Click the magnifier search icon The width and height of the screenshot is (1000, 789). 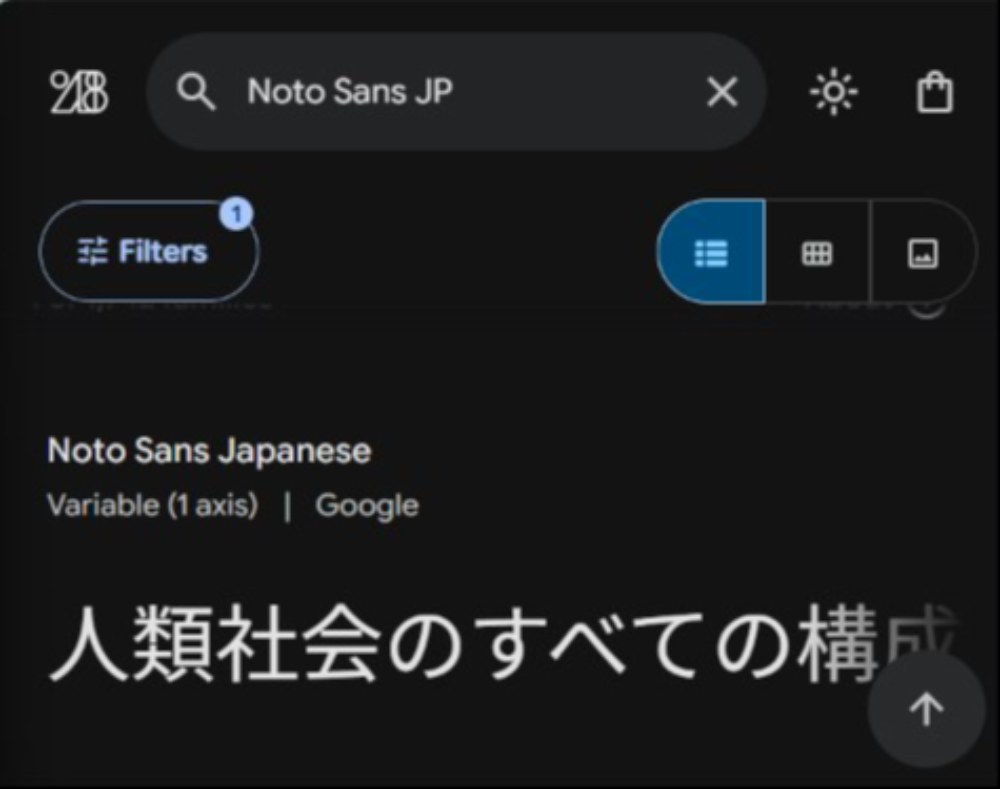pos(195,92)
